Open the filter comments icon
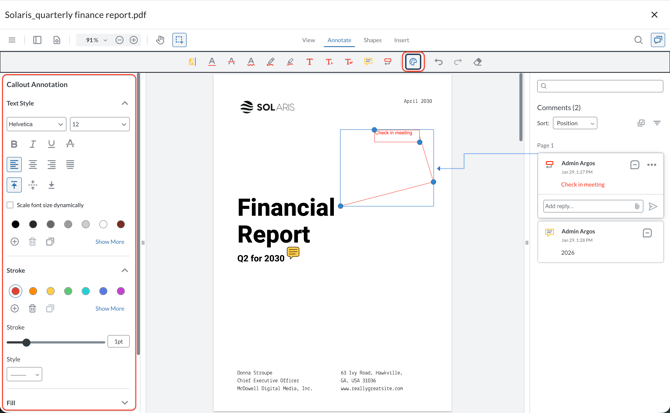Image resolution: width=670 pixels, height=413 pixels. 657,123
